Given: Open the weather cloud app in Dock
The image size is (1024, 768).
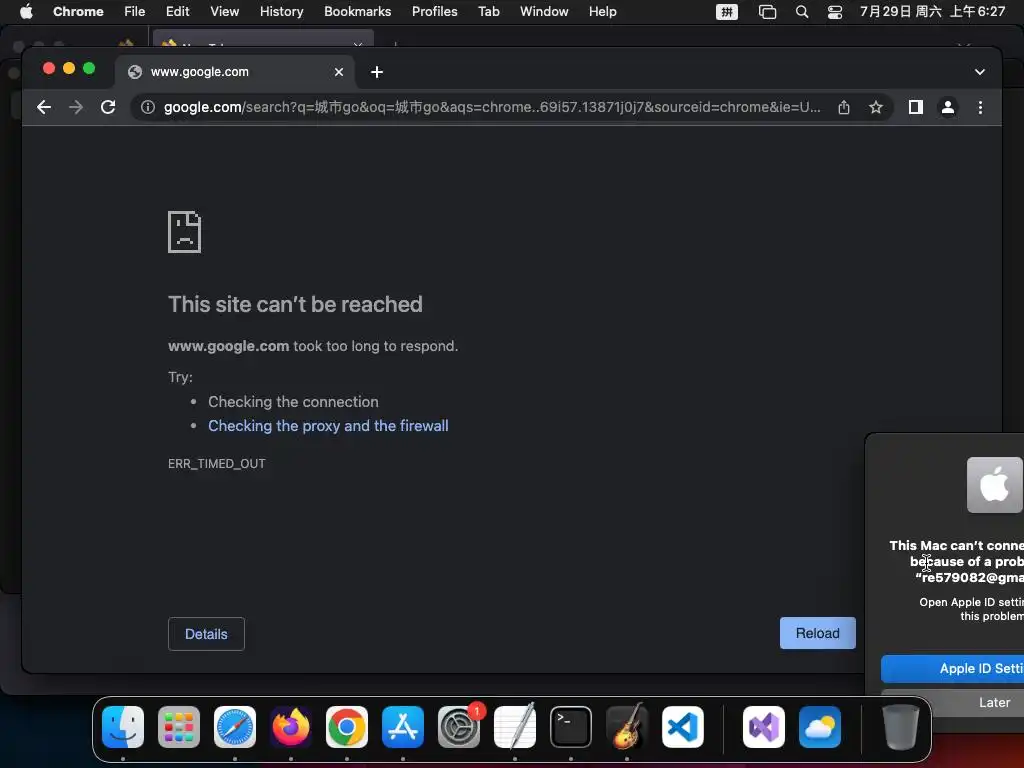Looking at the screenshot, I should coord(820,727).
